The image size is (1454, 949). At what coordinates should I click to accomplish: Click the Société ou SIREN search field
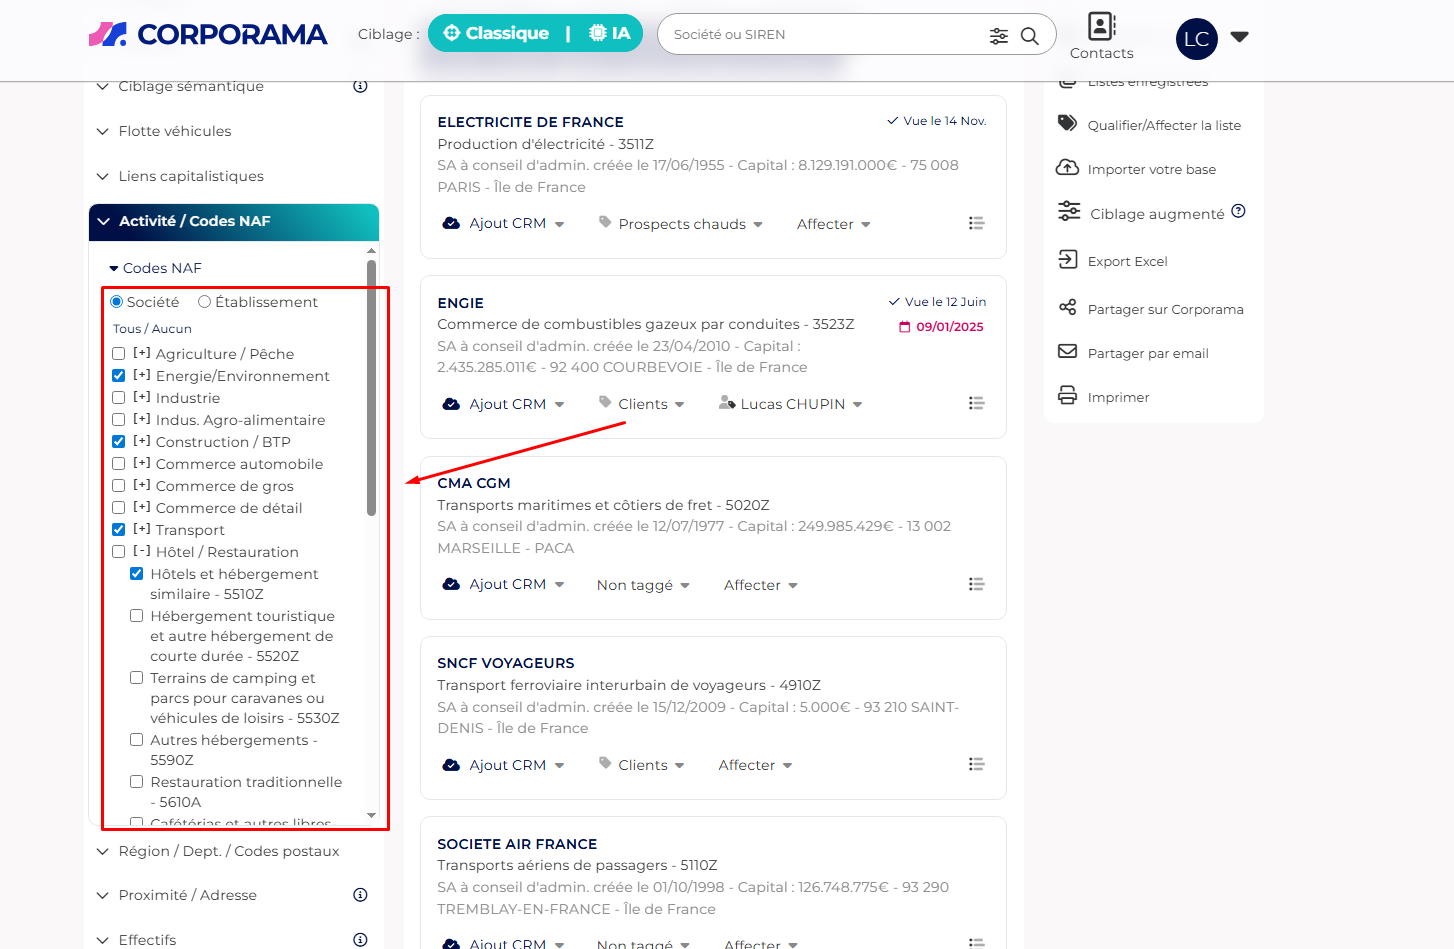(x=820, y=34)
